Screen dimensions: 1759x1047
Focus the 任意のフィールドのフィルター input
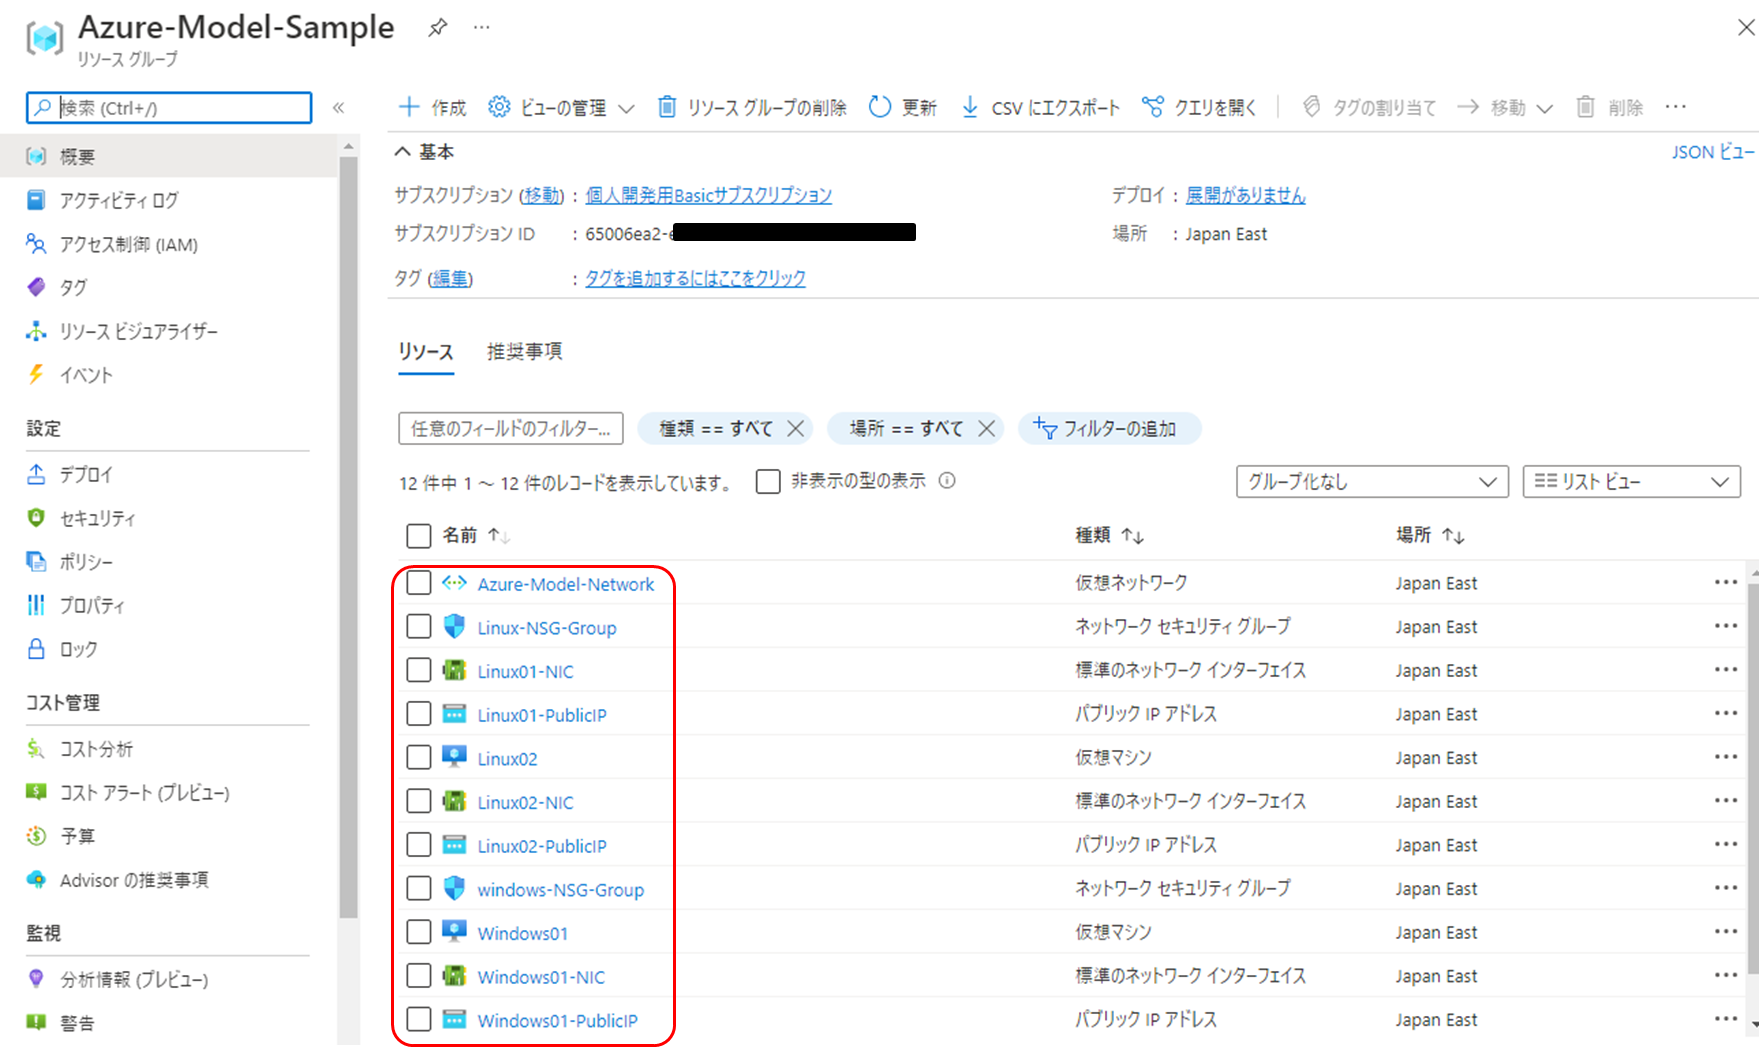tap(511, 428)
